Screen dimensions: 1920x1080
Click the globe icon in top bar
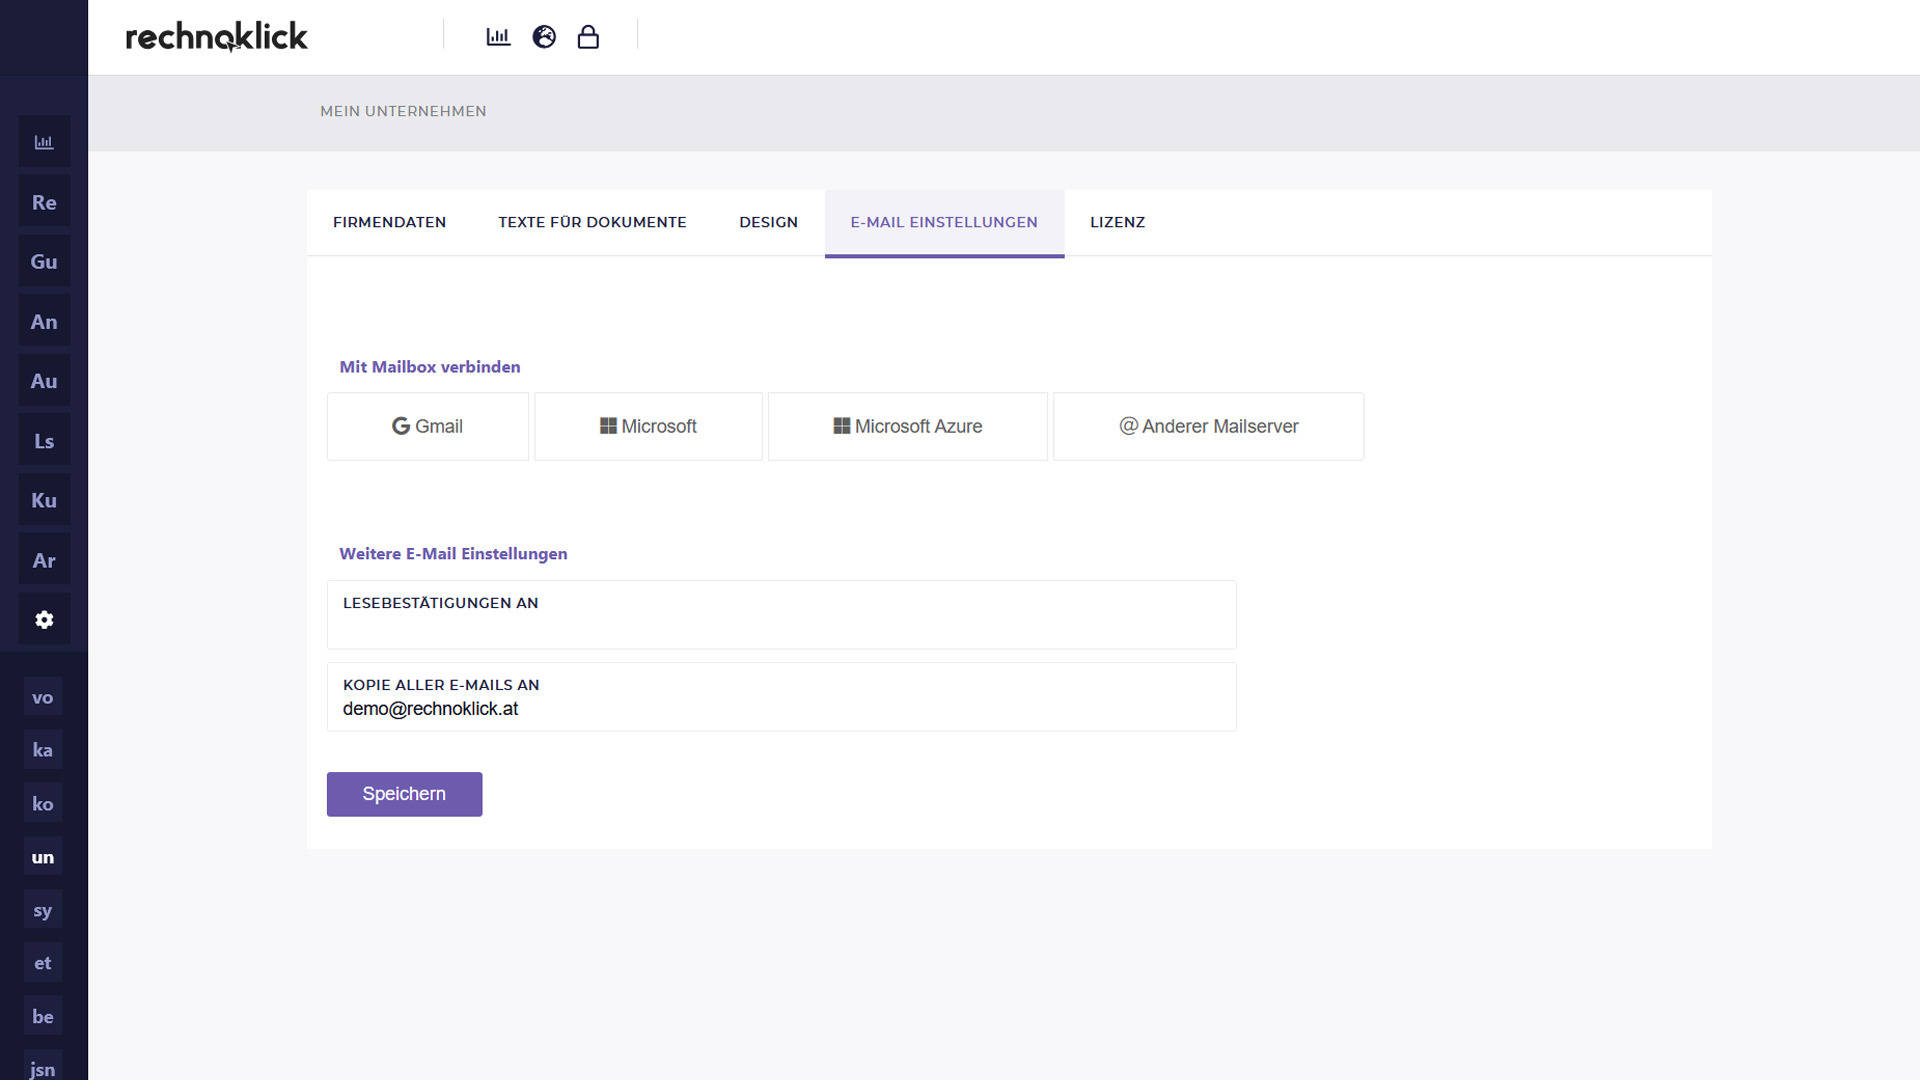544,37
